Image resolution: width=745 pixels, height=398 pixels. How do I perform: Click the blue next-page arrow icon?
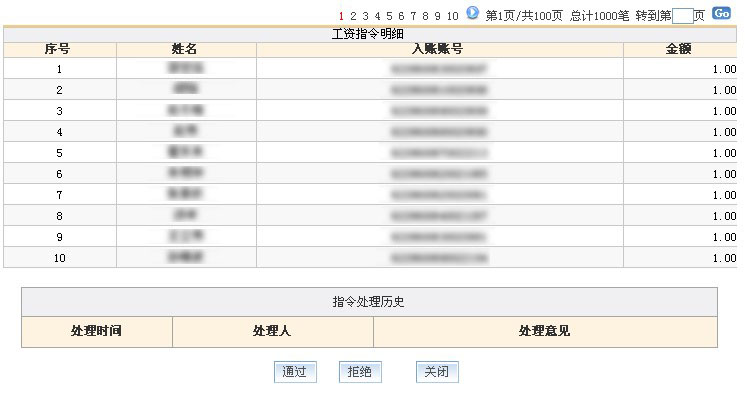pyautogui.click(x=472, y=13)
